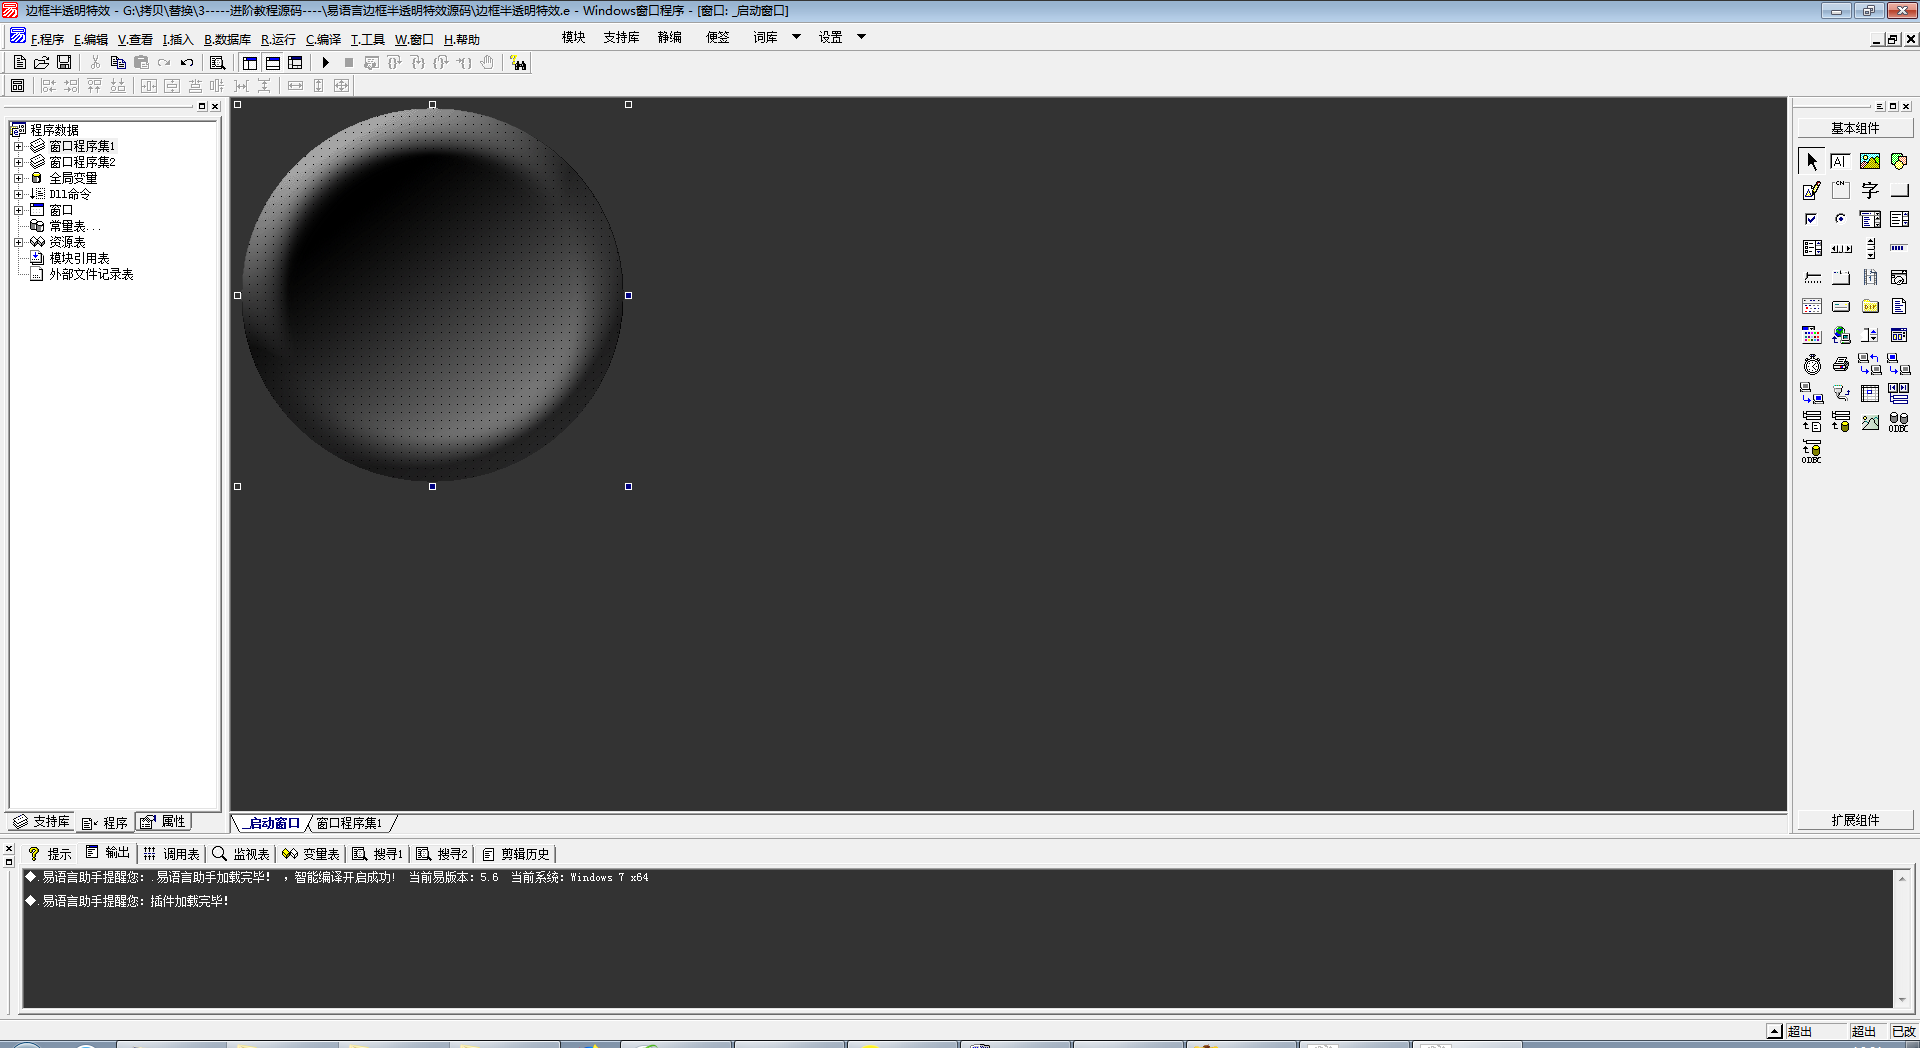Select the arrow pointer tool in component box
Viewport: 1920px width, 1048px height.
pyautogui.click(x=1812, y=161)
